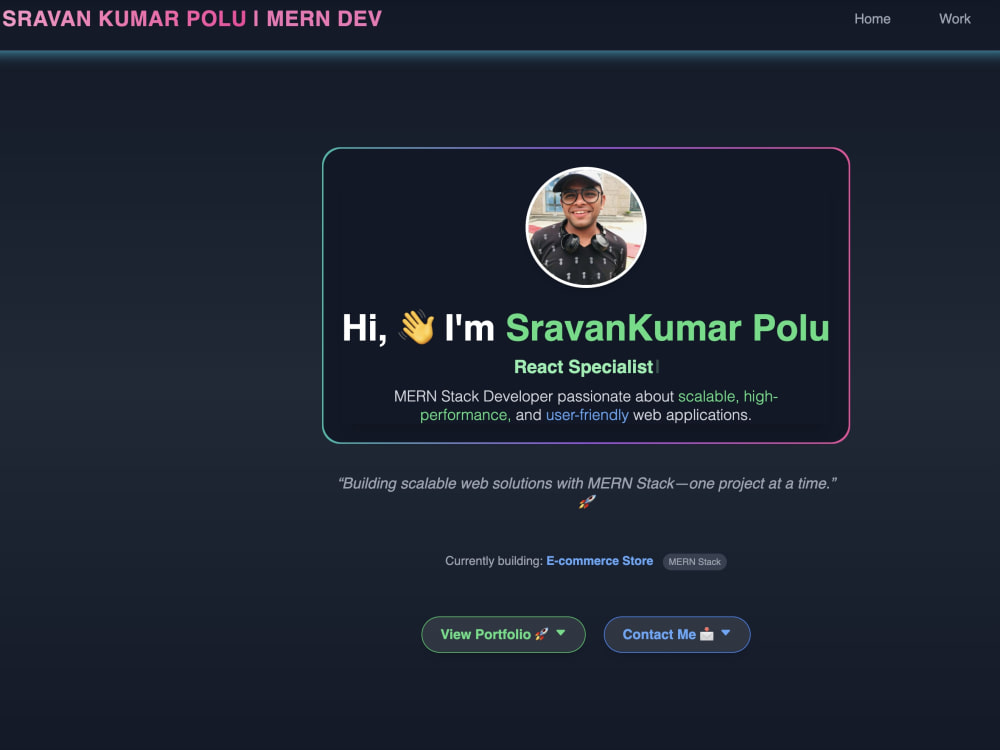The image size is (1000, 750).
Task: Click the circular profile photo
Action: (x=585, y=228)
